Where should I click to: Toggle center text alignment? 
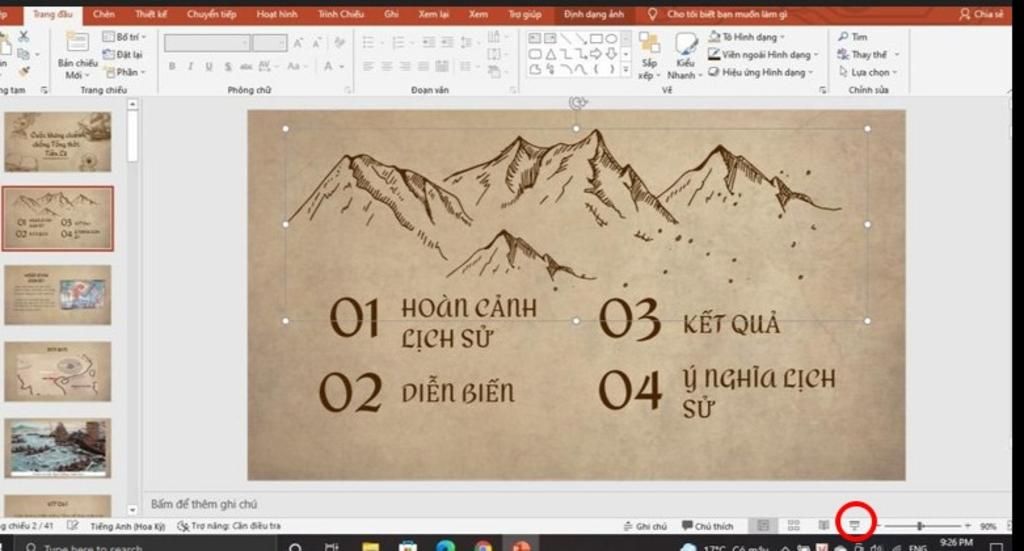pos(387,66)
